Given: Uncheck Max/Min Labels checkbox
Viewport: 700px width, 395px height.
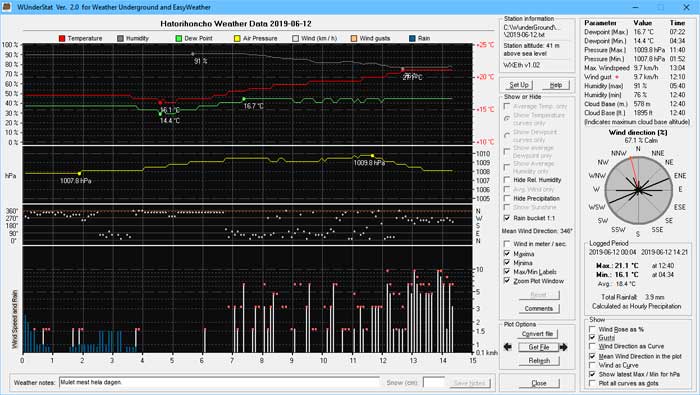Looking at the screenshot, I should pos(507,272).
